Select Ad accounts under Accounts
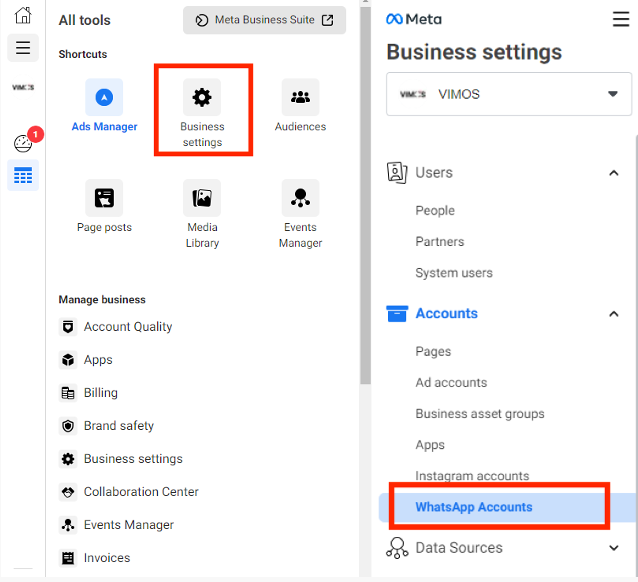The image size is (638, 582). pyautogui.click(x=451, y=383)
